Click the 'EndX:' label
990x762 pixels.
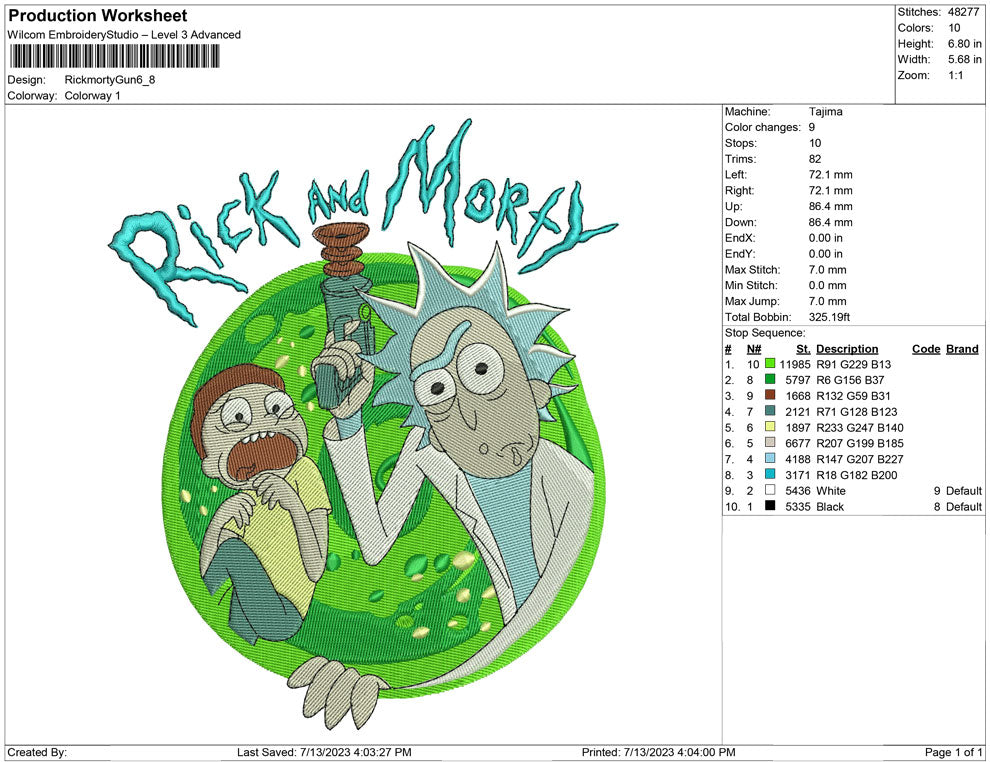tap(740, 238)
